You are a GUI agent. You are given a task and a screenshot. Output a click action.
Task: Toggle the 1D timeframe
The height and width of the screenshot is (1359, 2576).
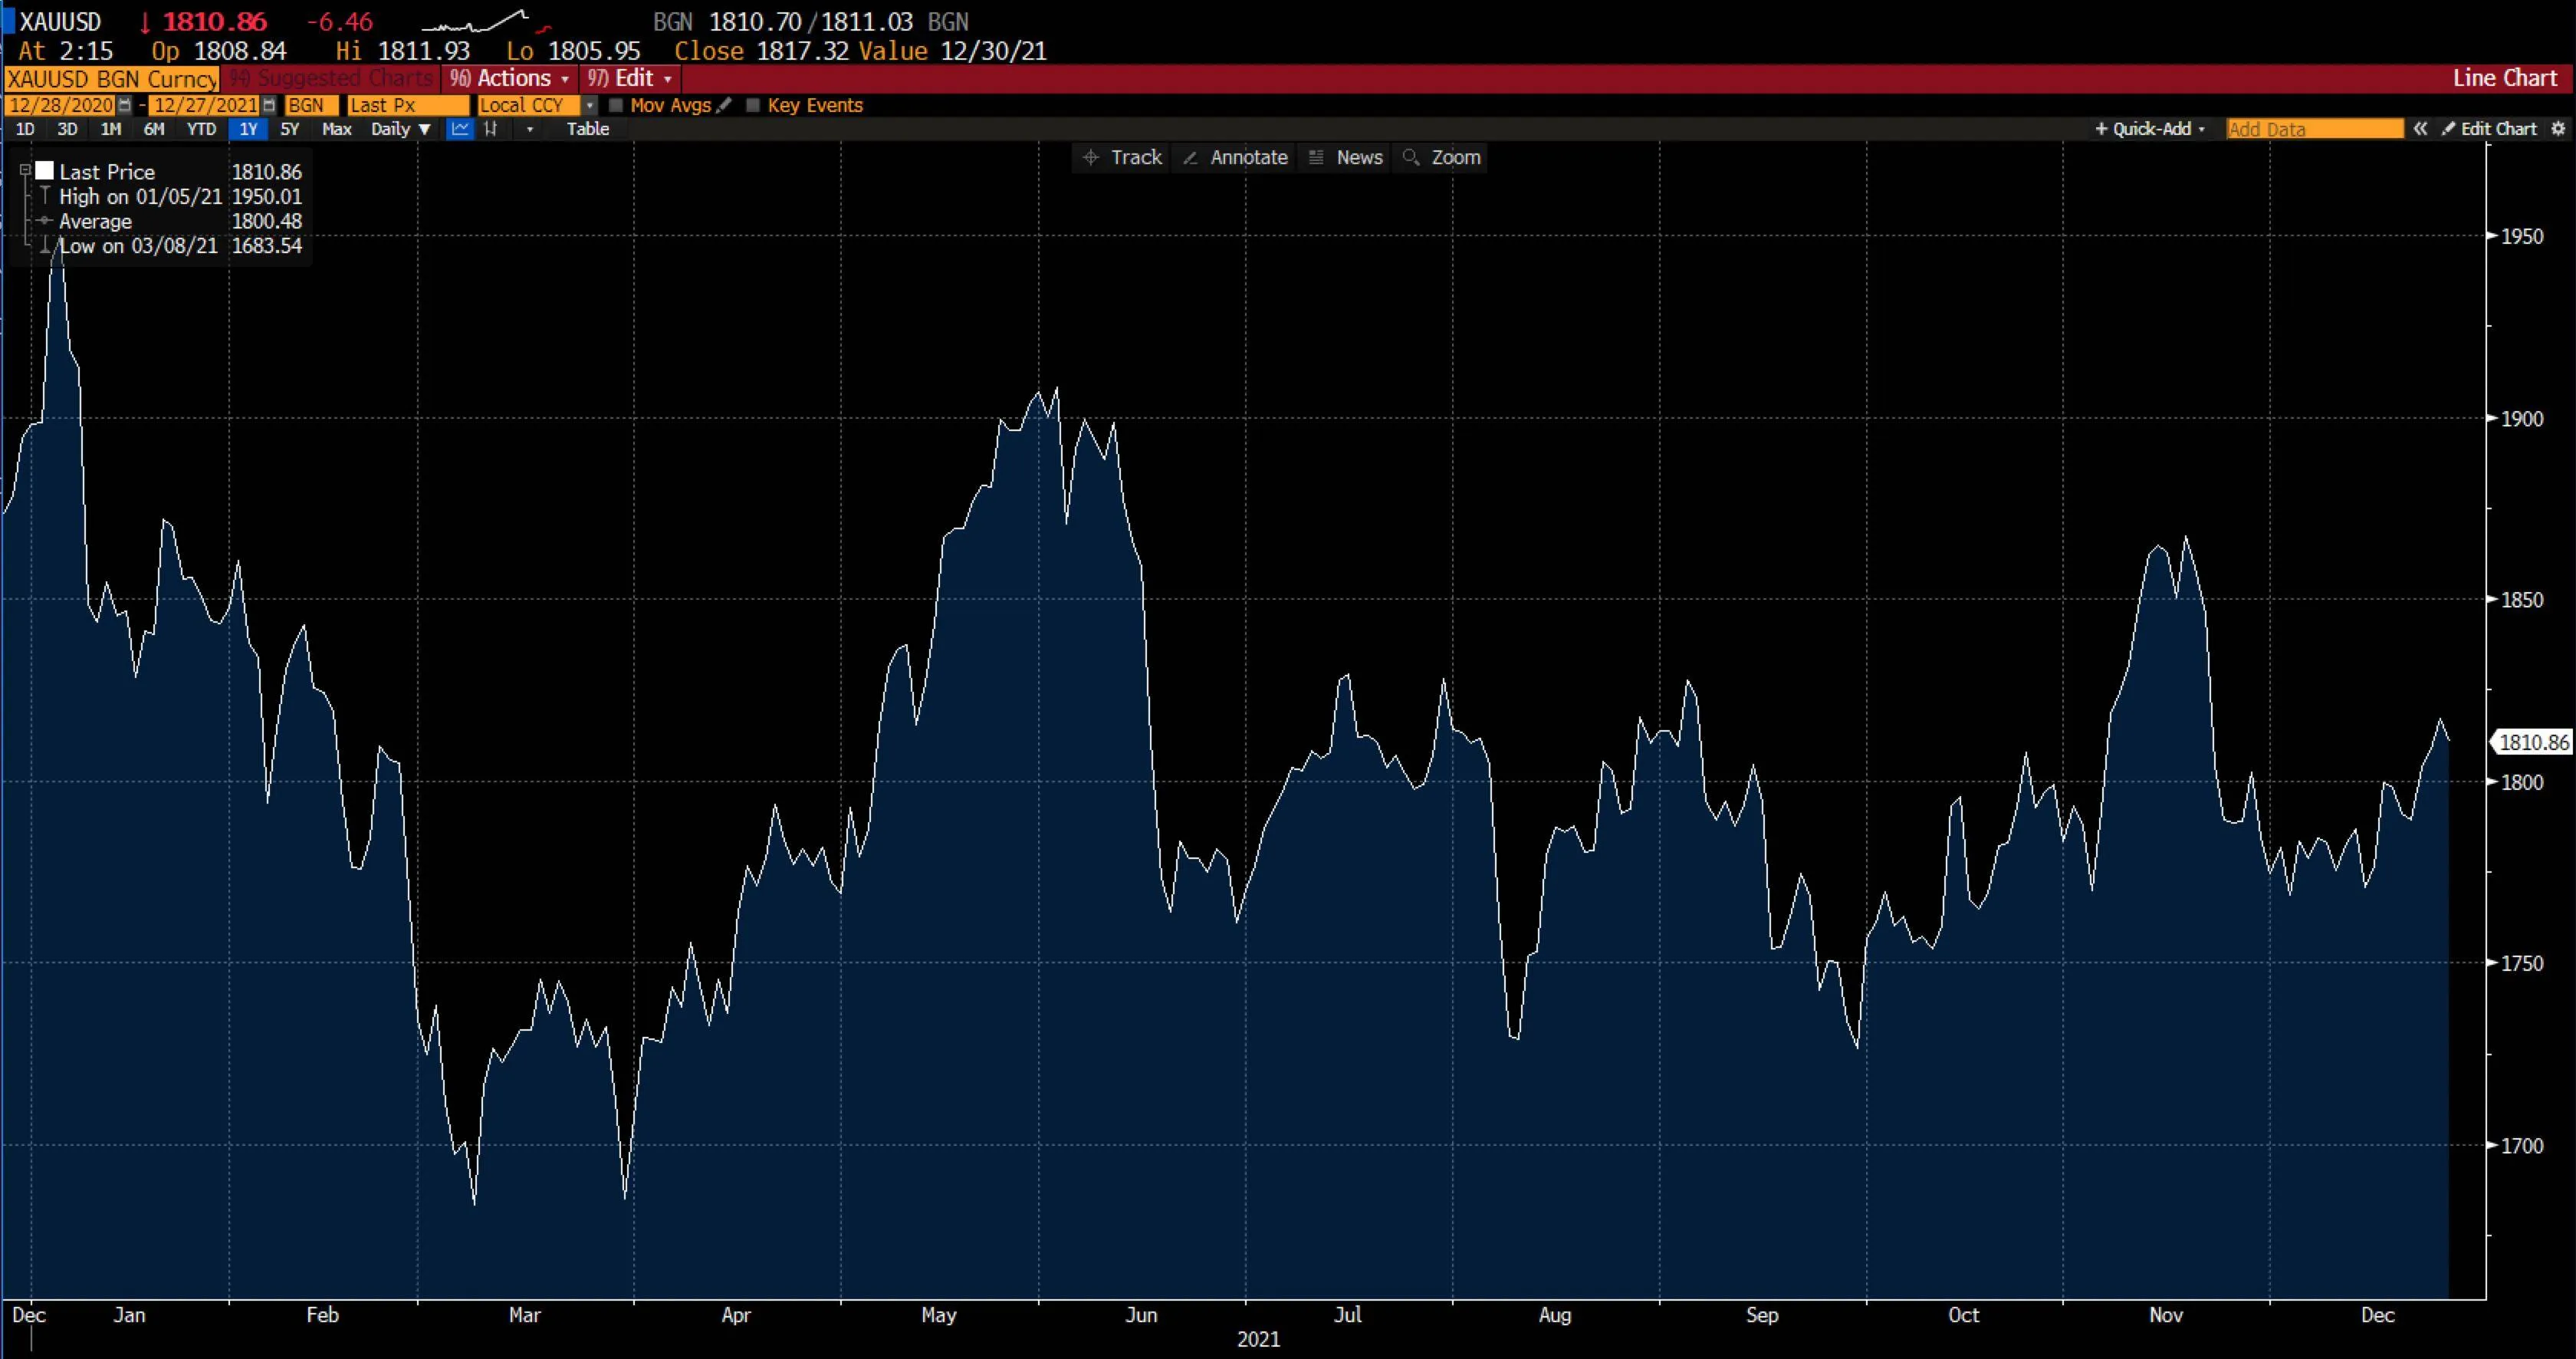[x=25, y=129]
